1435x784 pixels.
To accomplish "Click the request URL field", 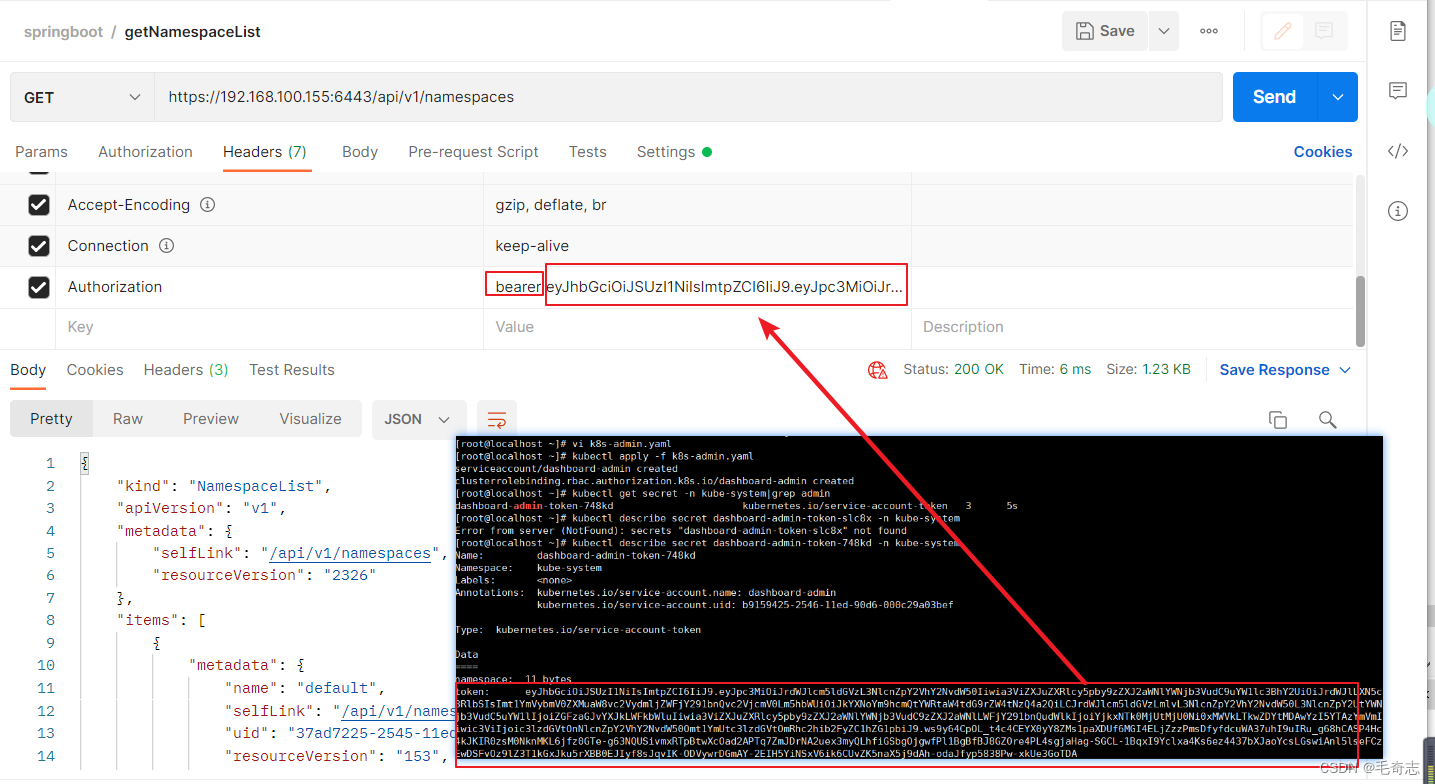I will click(x=688, y=97).
